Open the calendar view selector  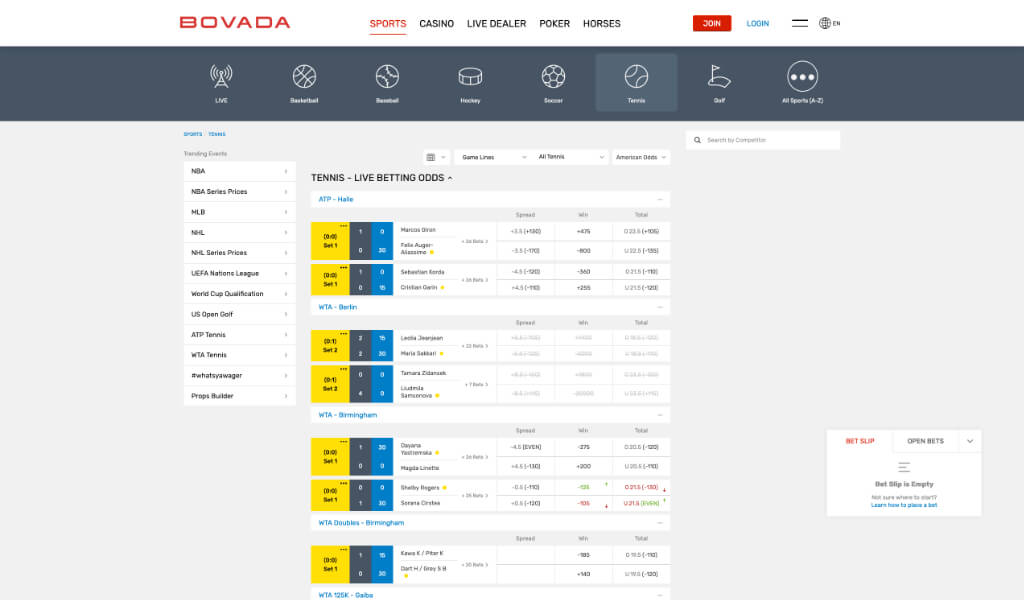pyautogui.click(x=436, y=157)
